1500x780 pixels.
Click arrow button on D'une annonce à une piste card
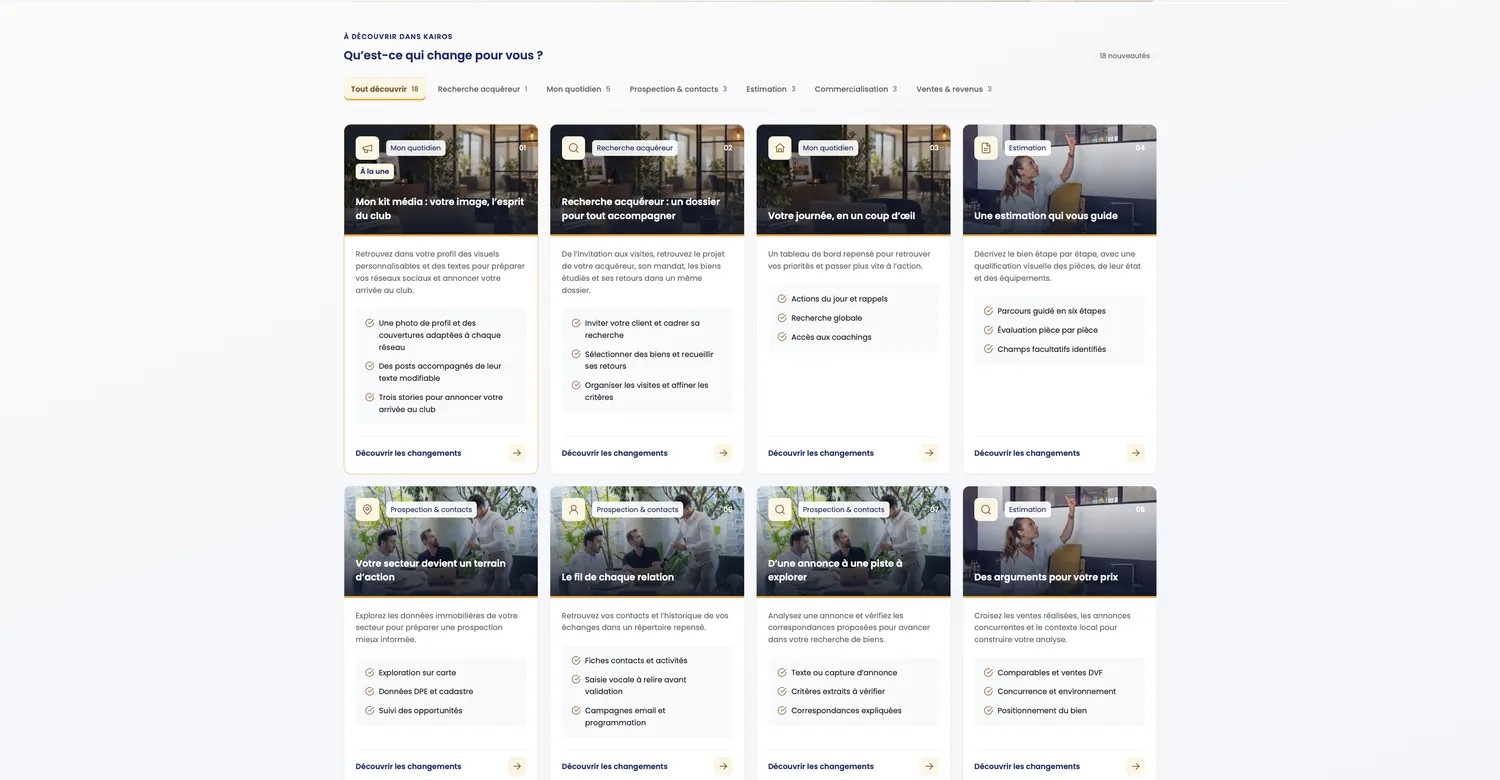pos(930,767)
